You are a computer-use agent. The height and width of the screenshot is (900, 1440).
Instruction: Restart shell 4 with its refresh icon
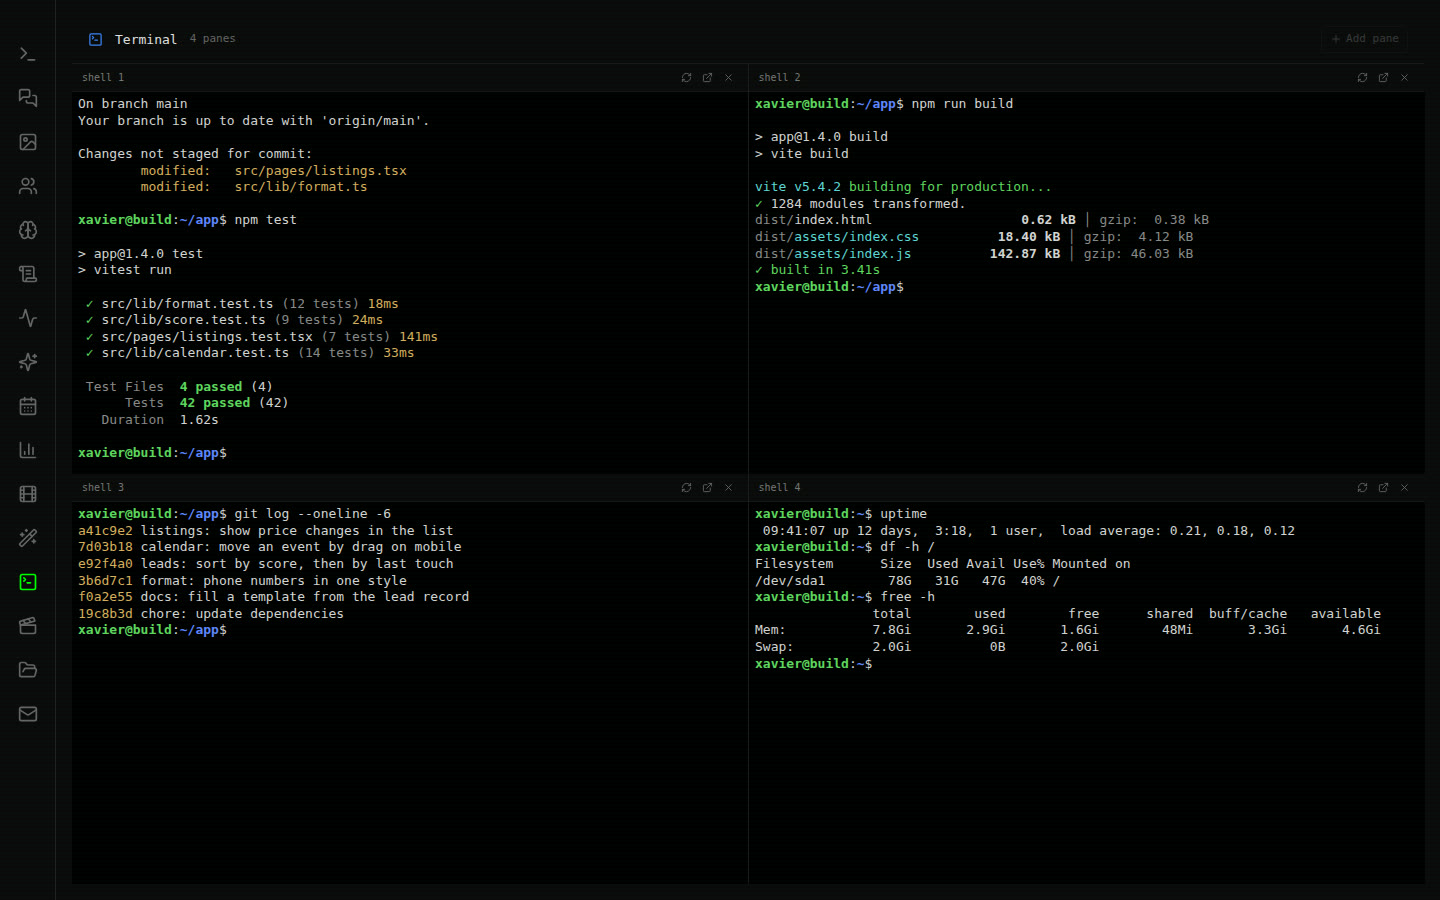click(1362, 488)
